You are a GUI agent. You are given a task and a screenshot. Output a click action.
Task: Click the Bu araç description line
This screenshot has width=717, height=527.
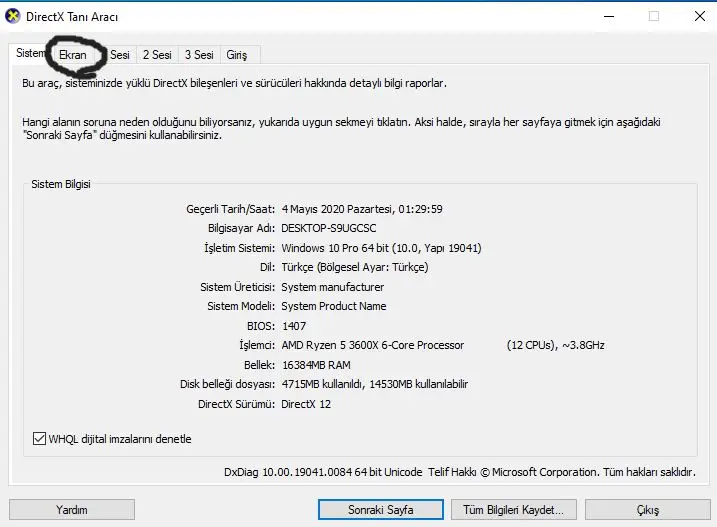coord(234,83)
